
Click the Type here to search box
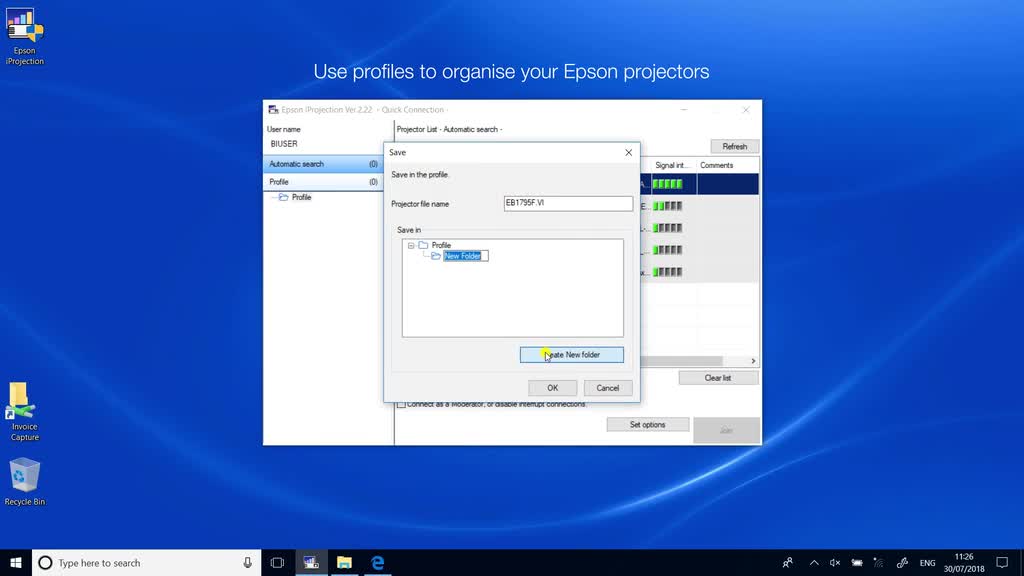point(147,562)
